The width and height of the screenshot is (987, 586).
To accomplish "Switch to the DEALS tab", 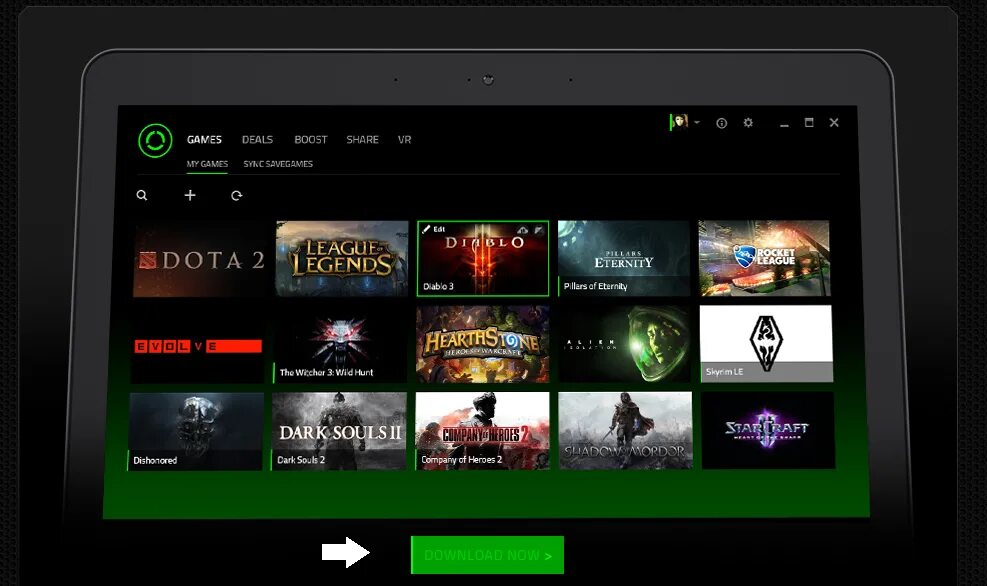I will [257, 140].
